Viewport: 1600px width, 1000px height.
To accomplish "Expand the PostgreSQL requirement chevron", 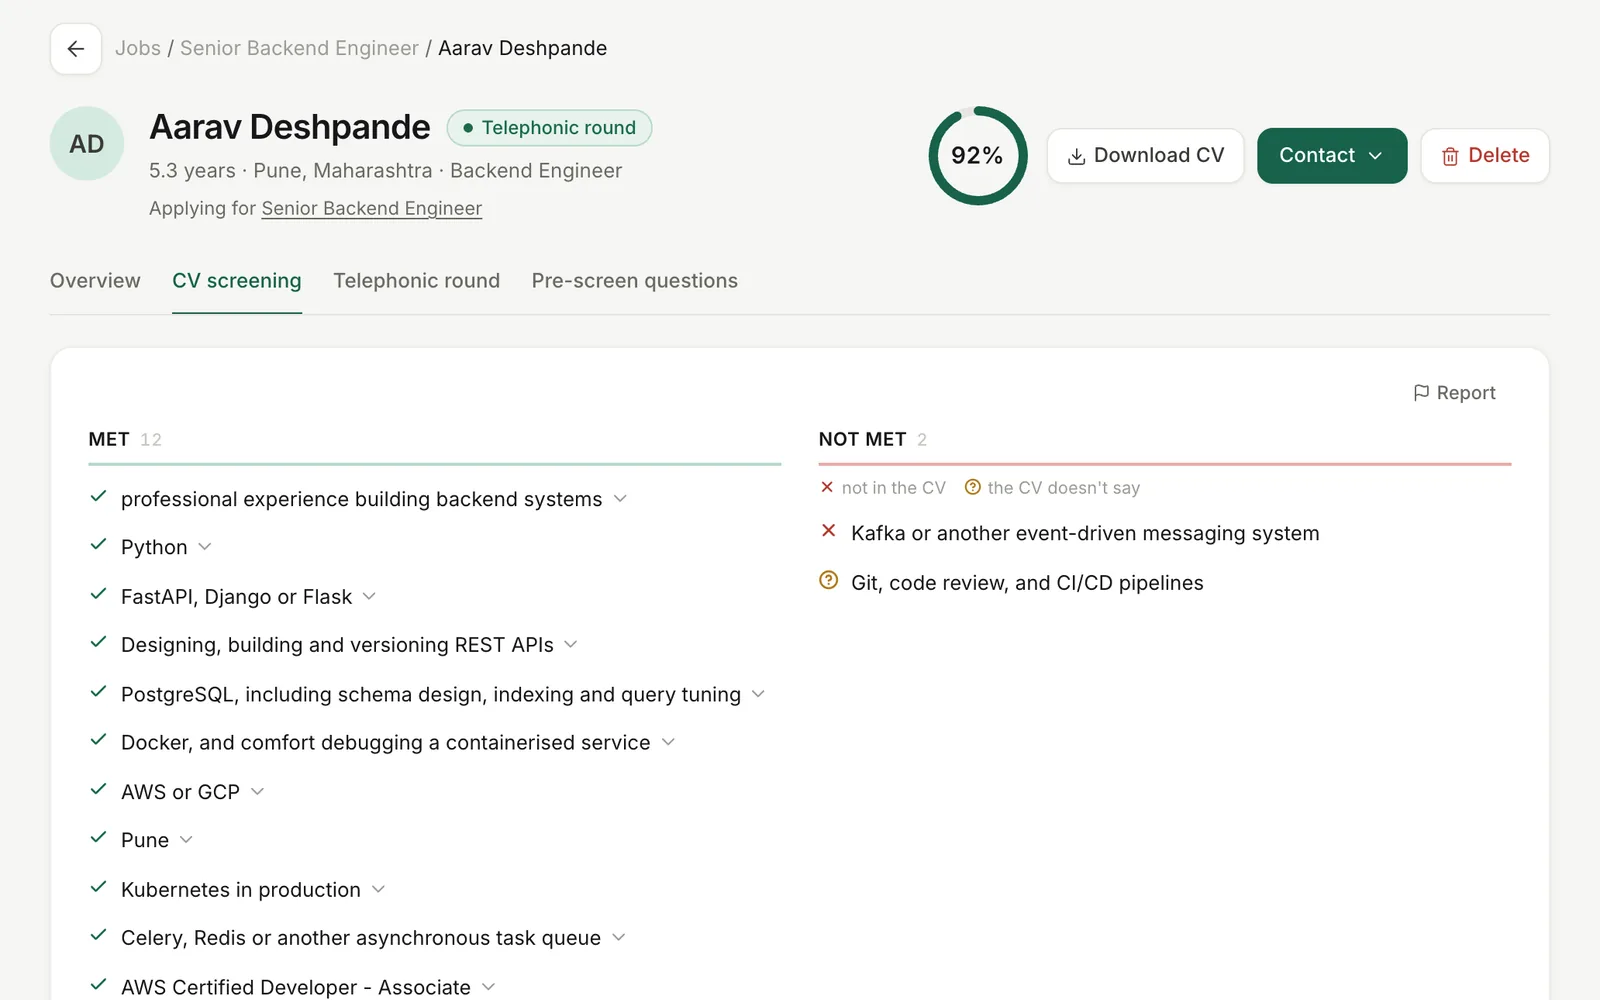I will (758, 694).
